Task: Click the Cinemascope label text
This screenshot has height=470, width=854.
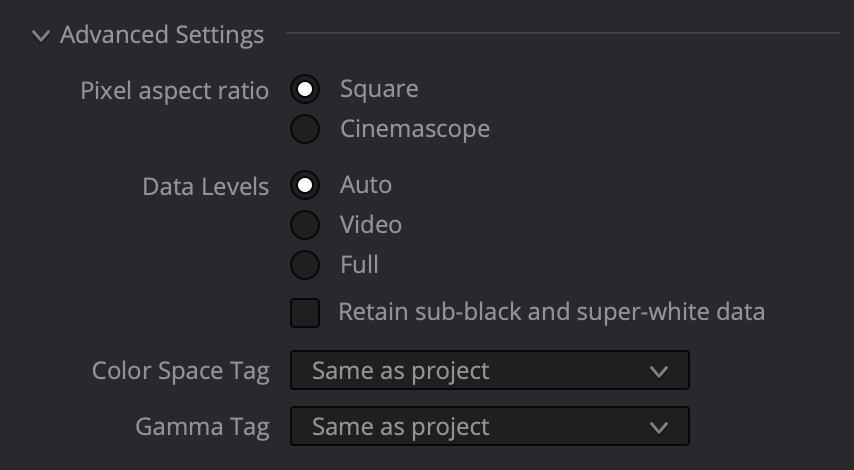Action: tap(415, 129)
